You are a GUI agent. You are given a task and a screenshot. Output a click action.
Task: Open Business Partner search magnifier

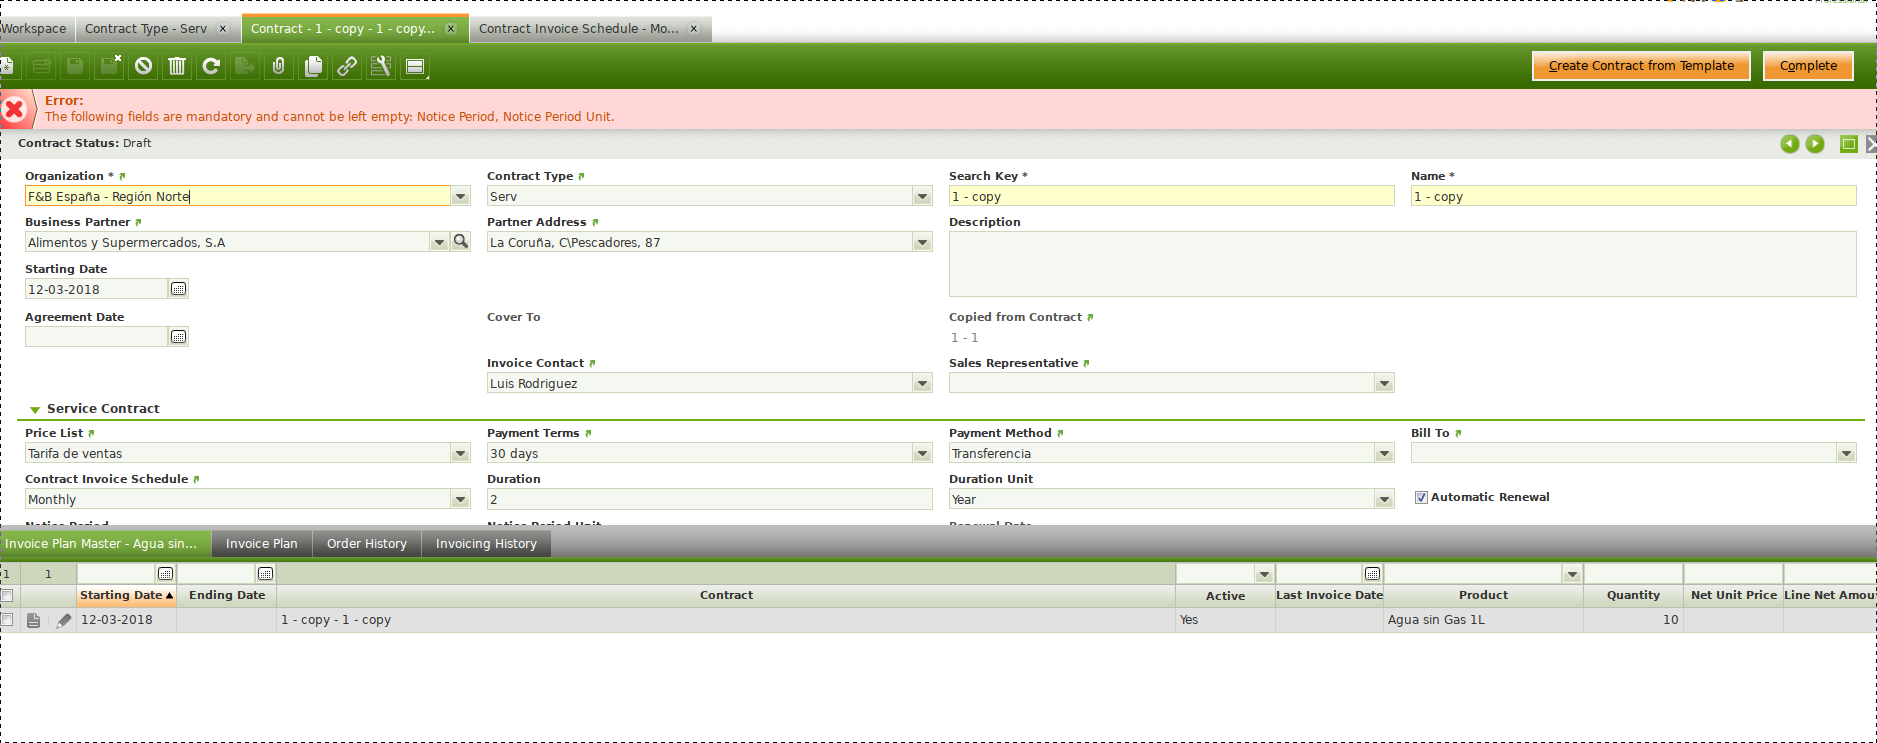(461, 241)
